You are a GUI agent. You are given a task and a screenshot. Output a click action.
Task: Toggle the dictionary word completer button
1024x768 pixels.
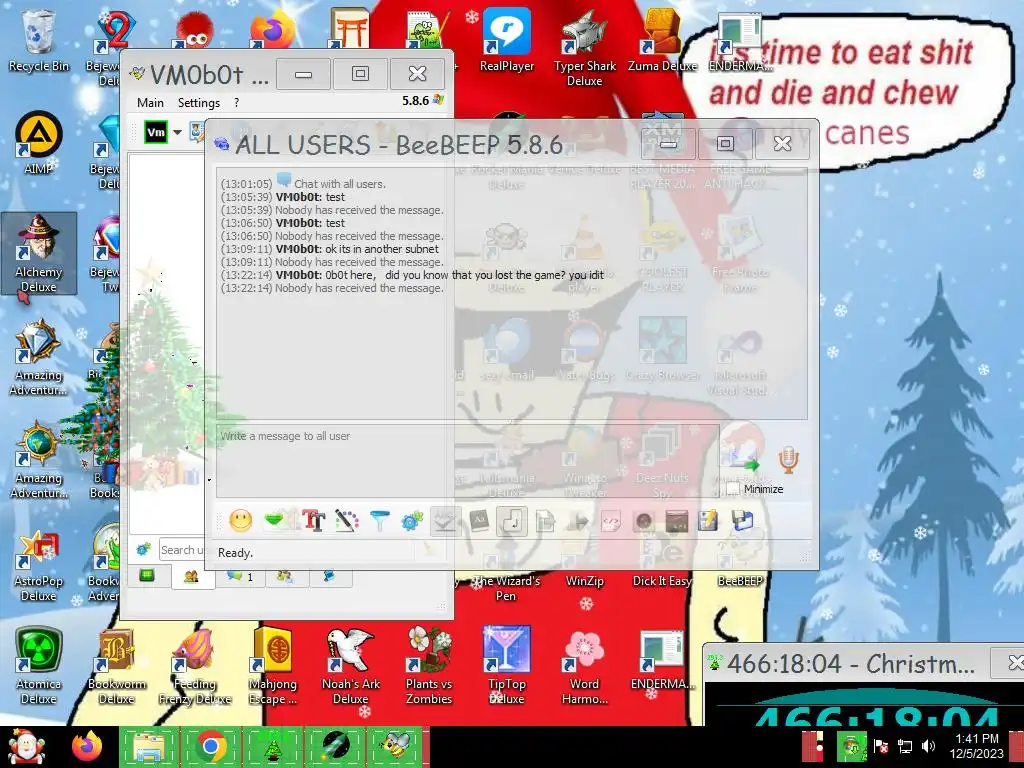(479, 521)
